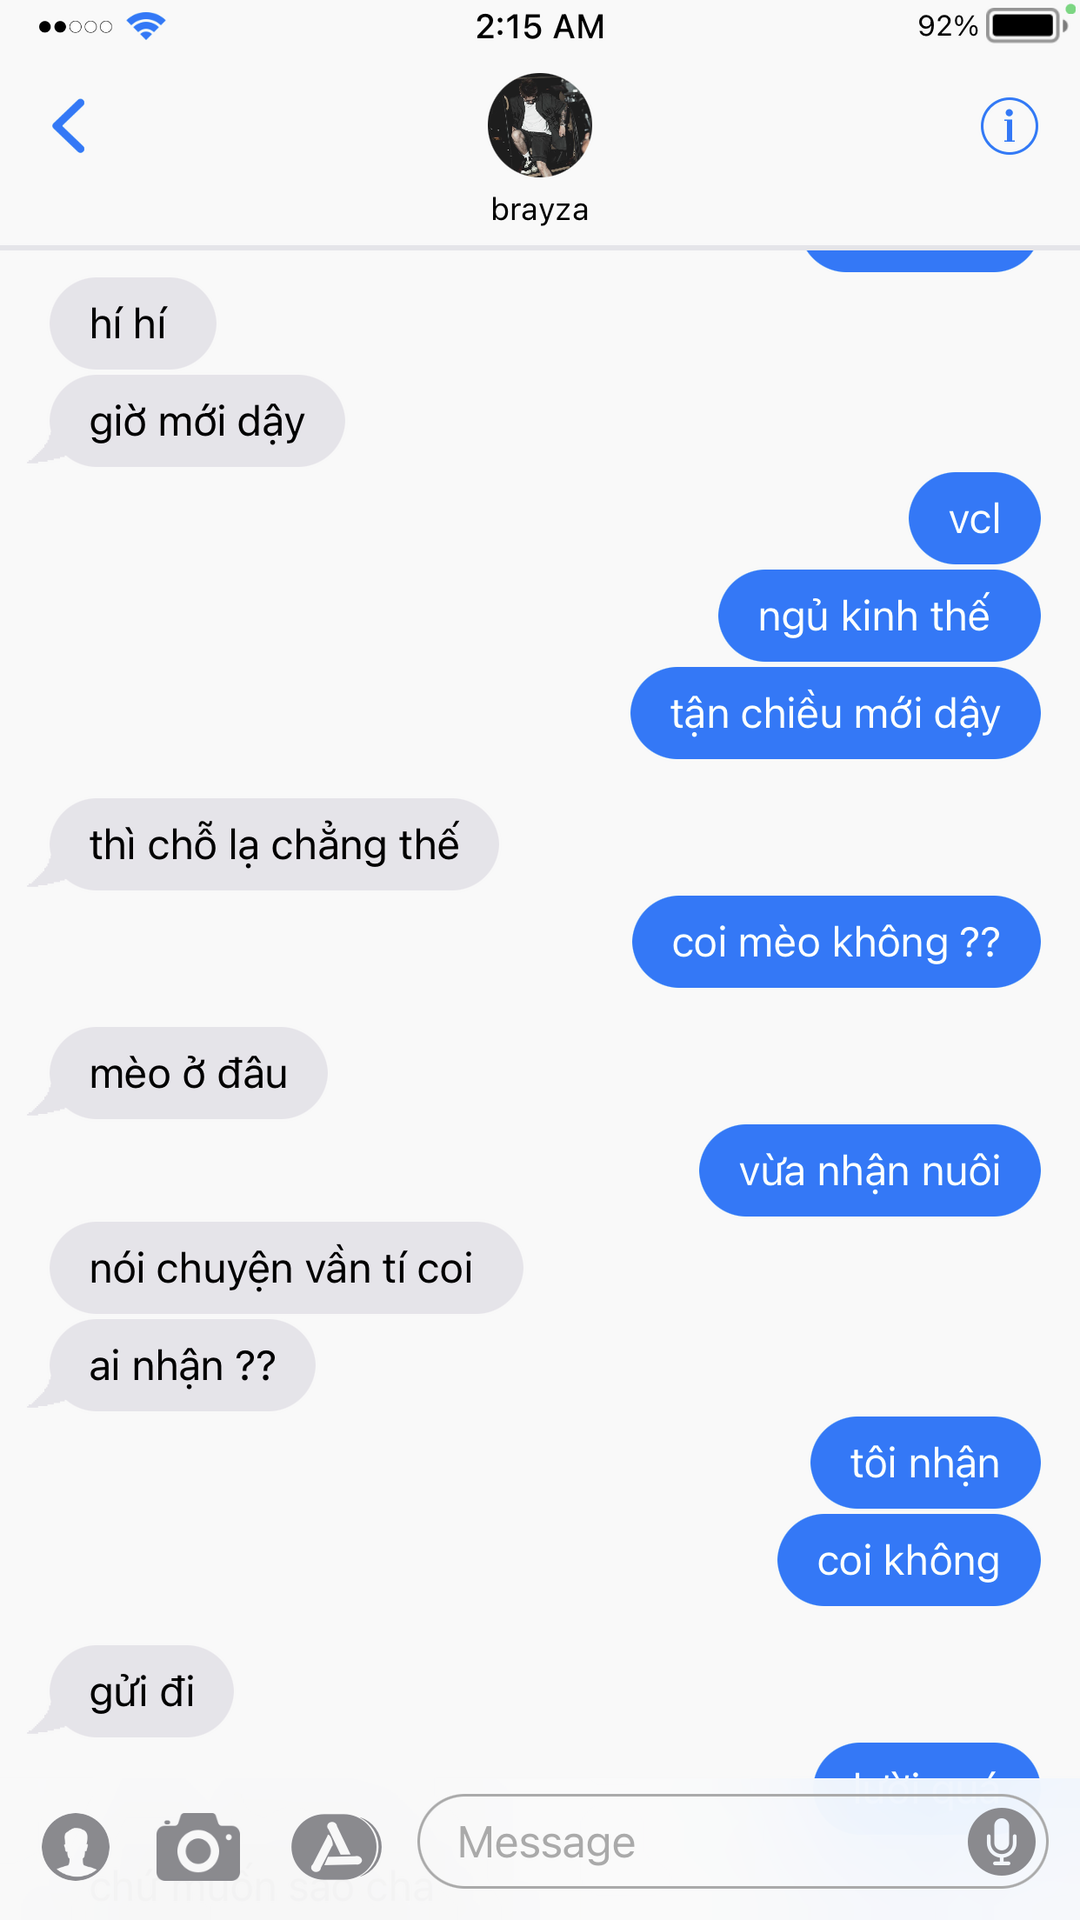Tap the contact silhouette icon
Screen dimensions: 1080x1920
76,1846
